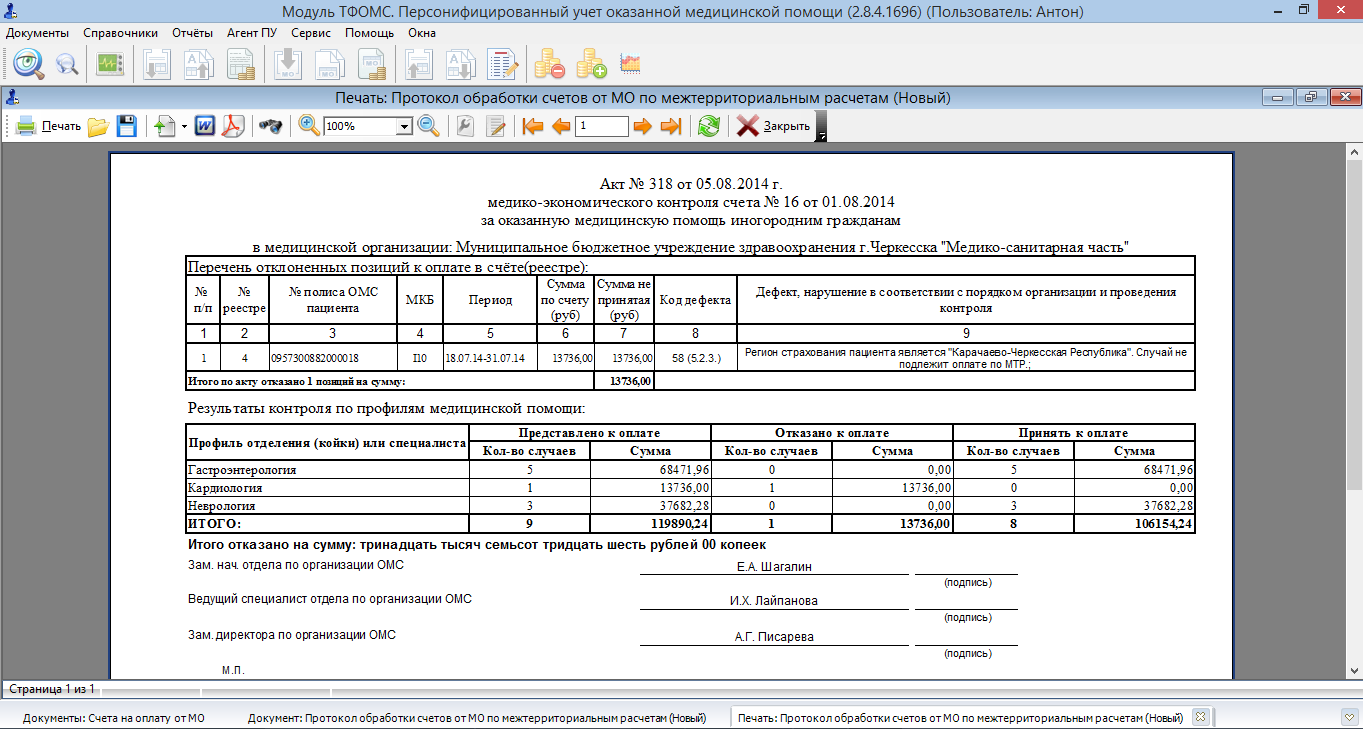This screenshot has width=1363, height=729.
Task: Click the edit page pencil icon
Action: 496,126
